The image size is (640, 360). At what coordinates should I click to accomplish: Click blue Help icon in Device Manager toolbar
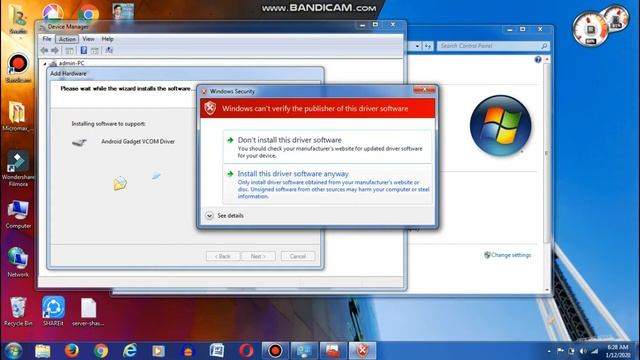[x=84, y=50]
